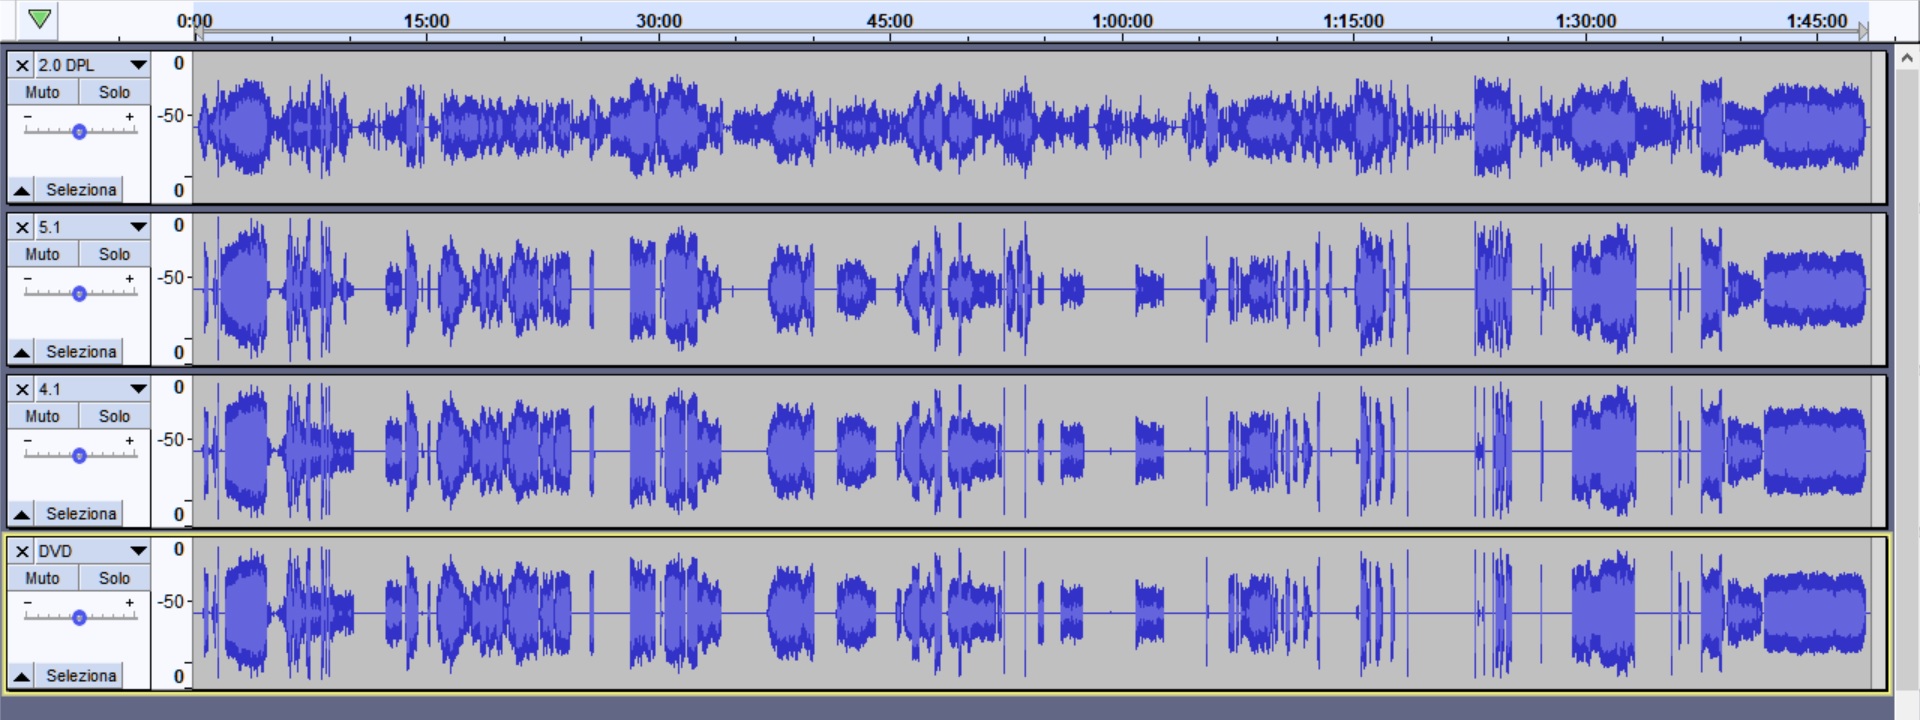1920x720 pixels.
Task: Click inside the 2.0 DPL waveform
Action: point(1031,127)
